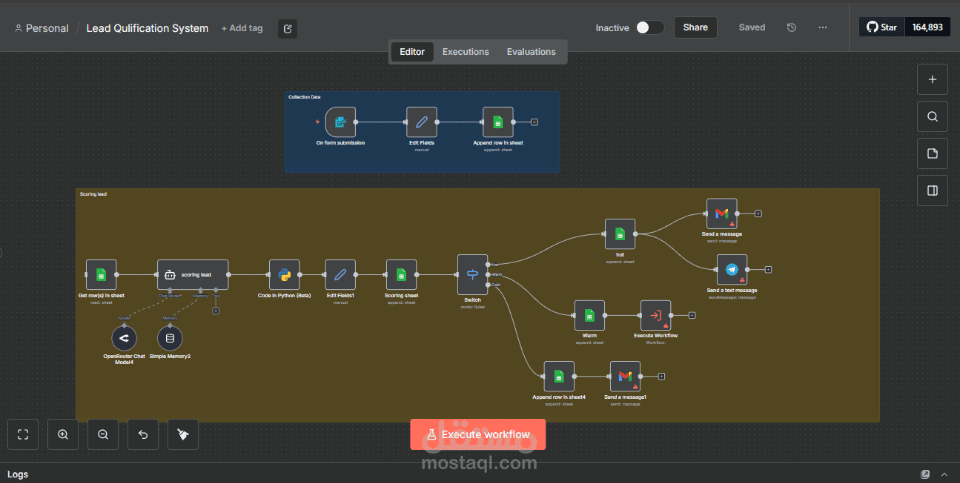Toggle the Inactive workflow switch
Screen dimensions: 960x483
tap(650, 28)
